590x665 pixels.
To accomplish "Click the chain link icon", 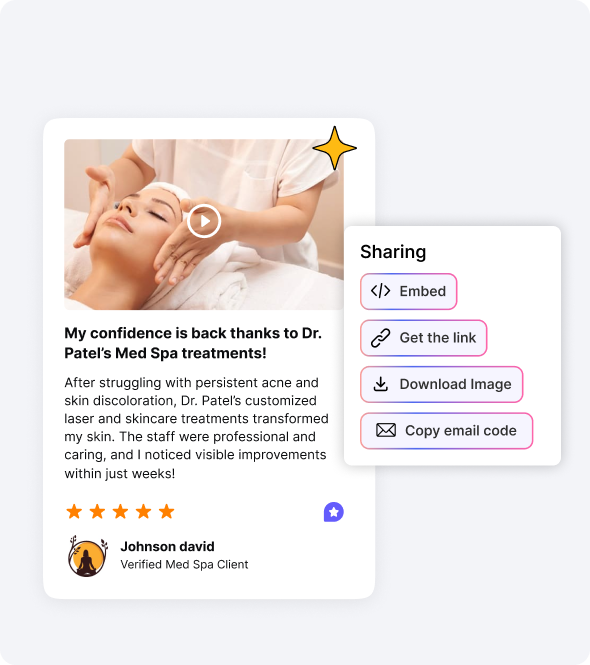I will [380, 338].
